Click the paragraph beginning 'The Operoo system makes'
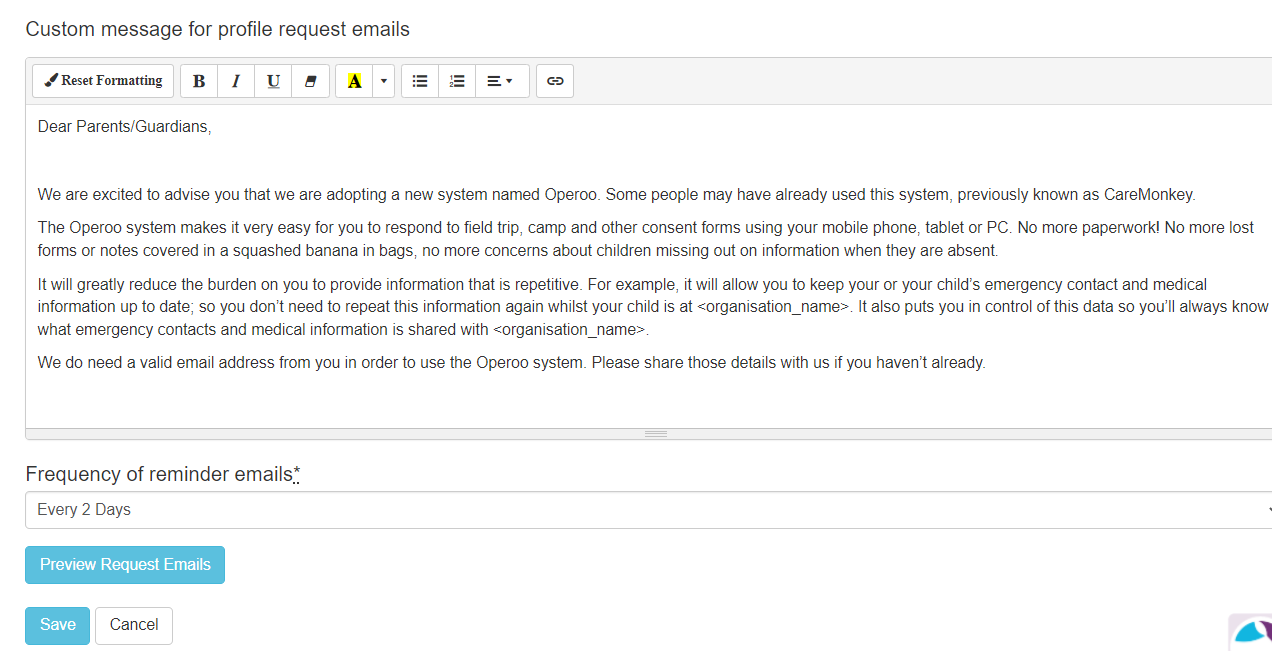The height and width of the screenshot is (651, 1272). 645,239
